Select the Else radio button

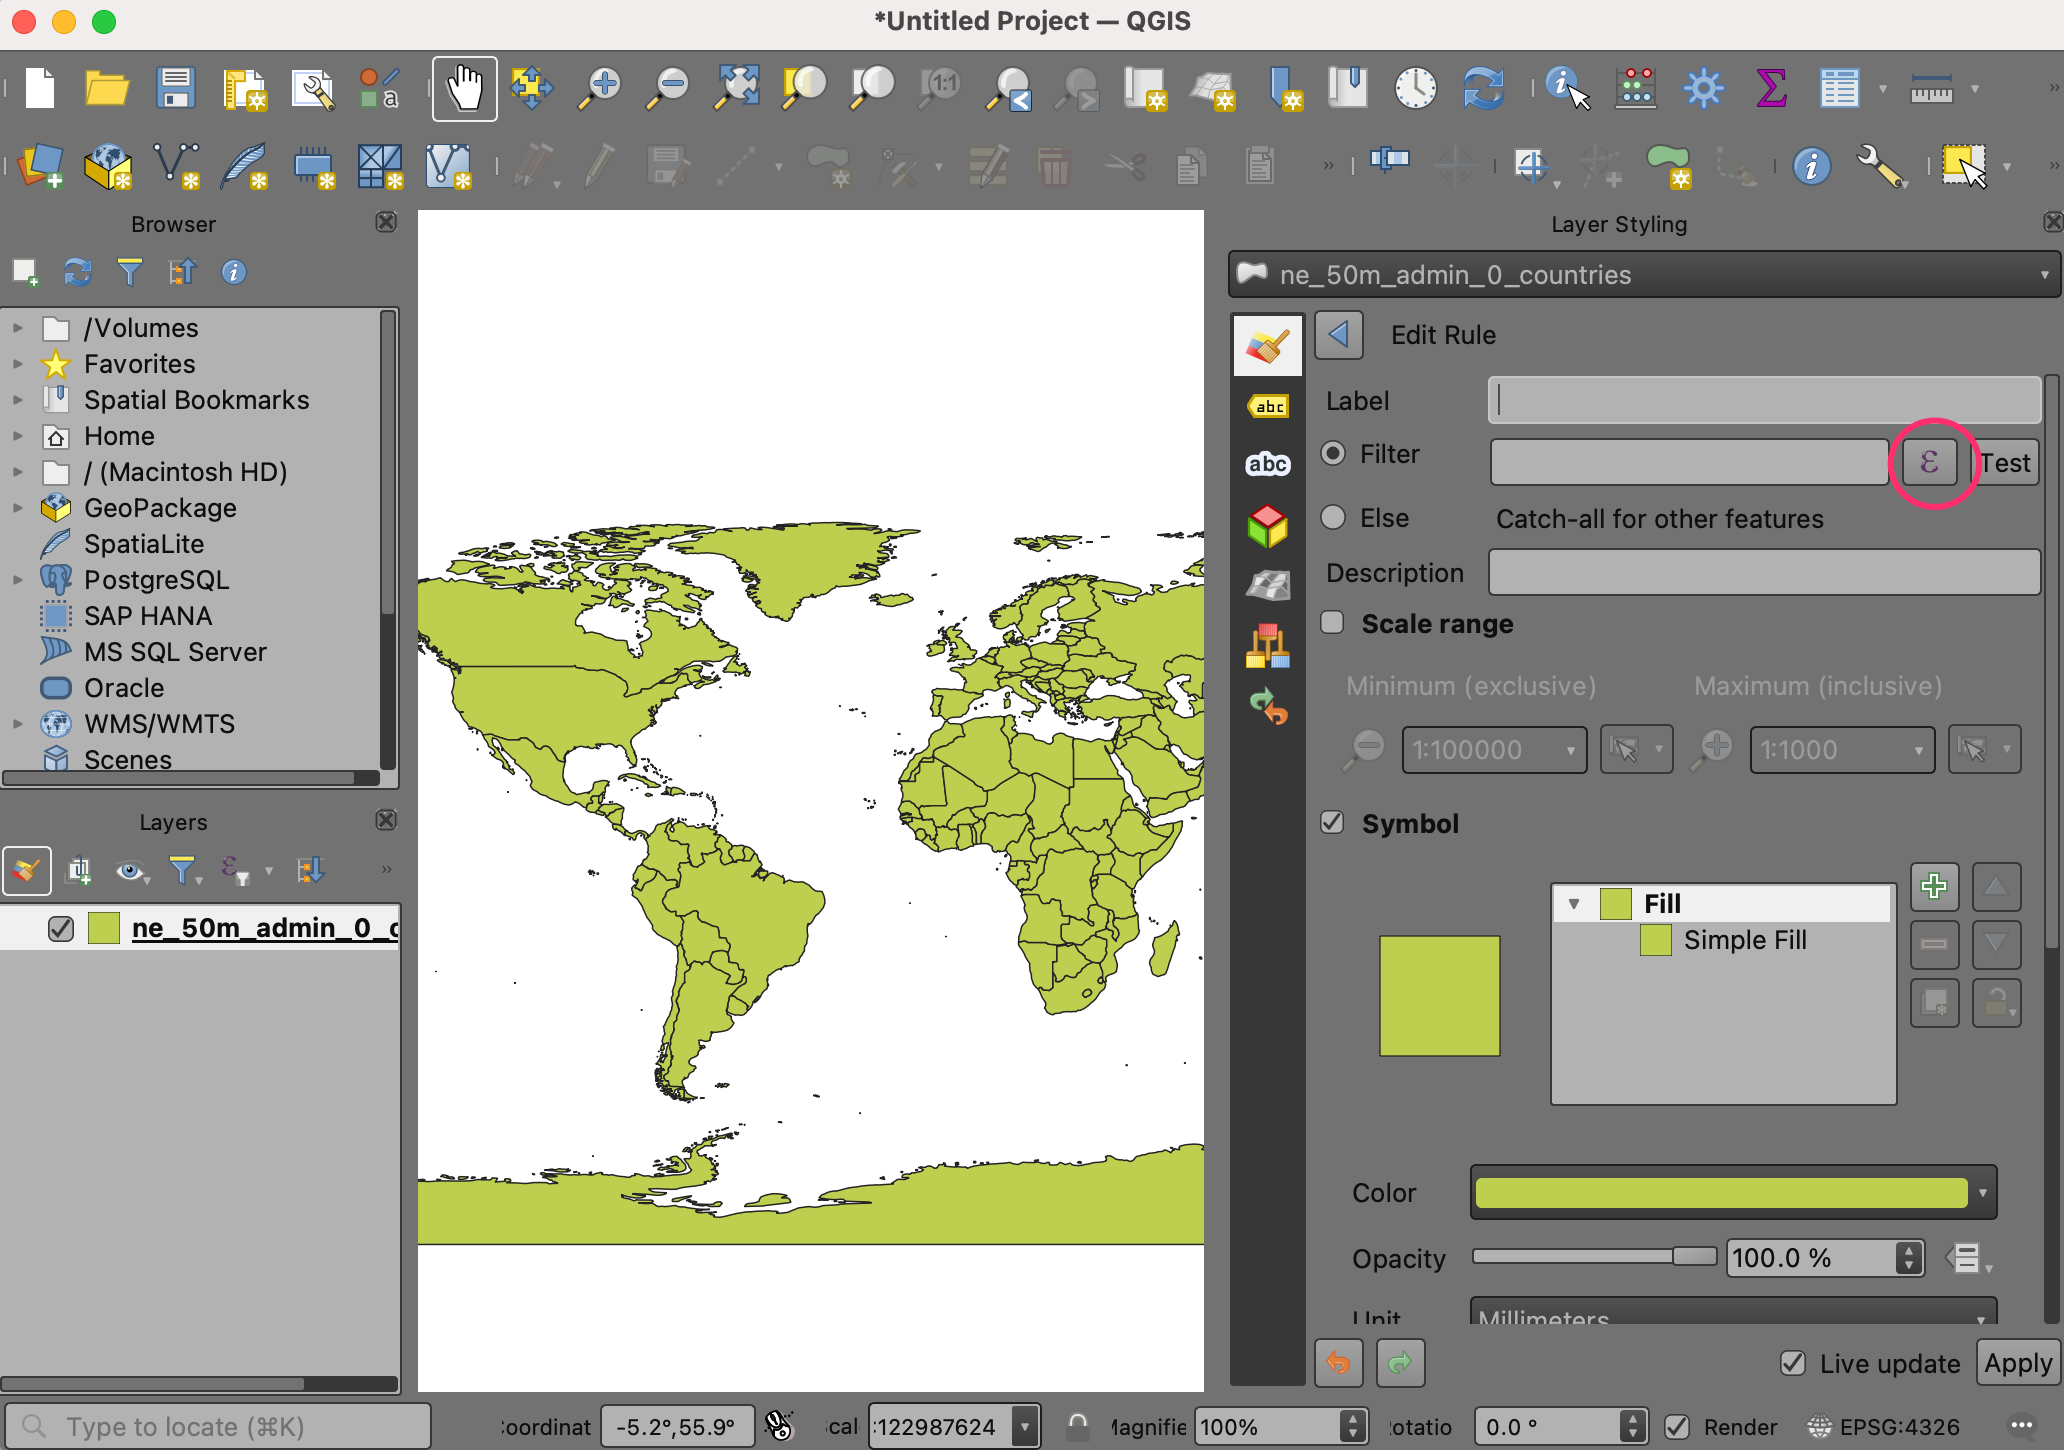1333,518
